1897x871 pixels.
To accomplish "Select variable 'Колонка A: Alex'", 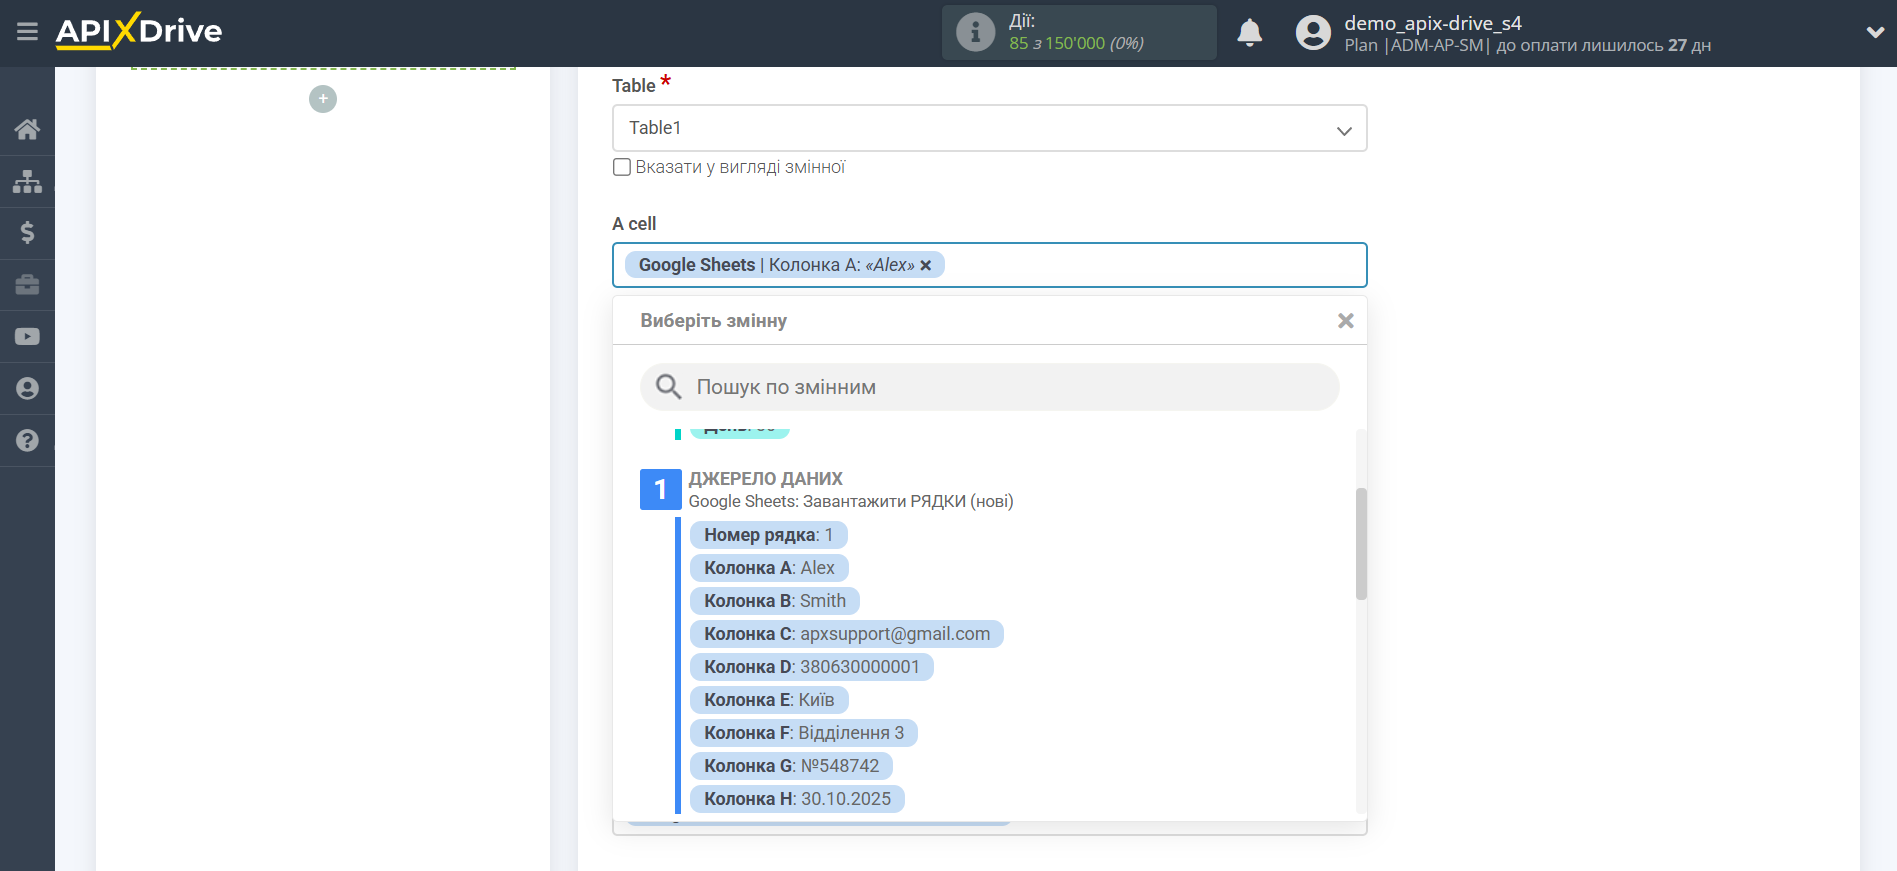I will [769, 568].
